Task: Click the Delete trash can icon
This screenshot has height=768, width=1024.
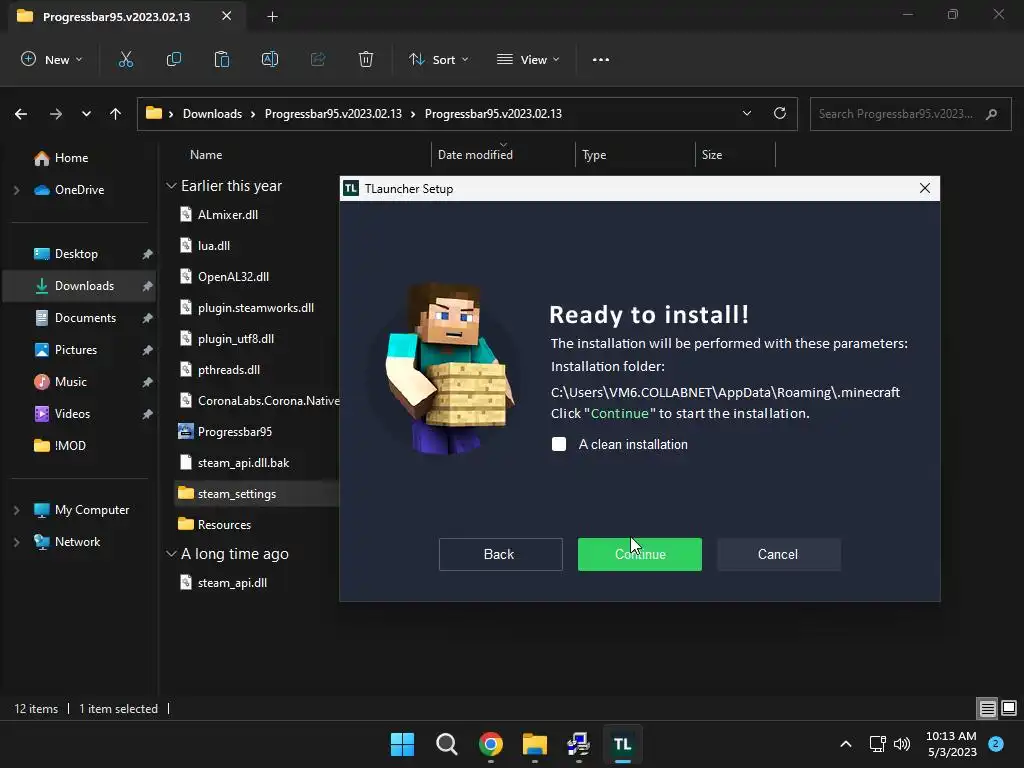Action: (x=366, y=59)
